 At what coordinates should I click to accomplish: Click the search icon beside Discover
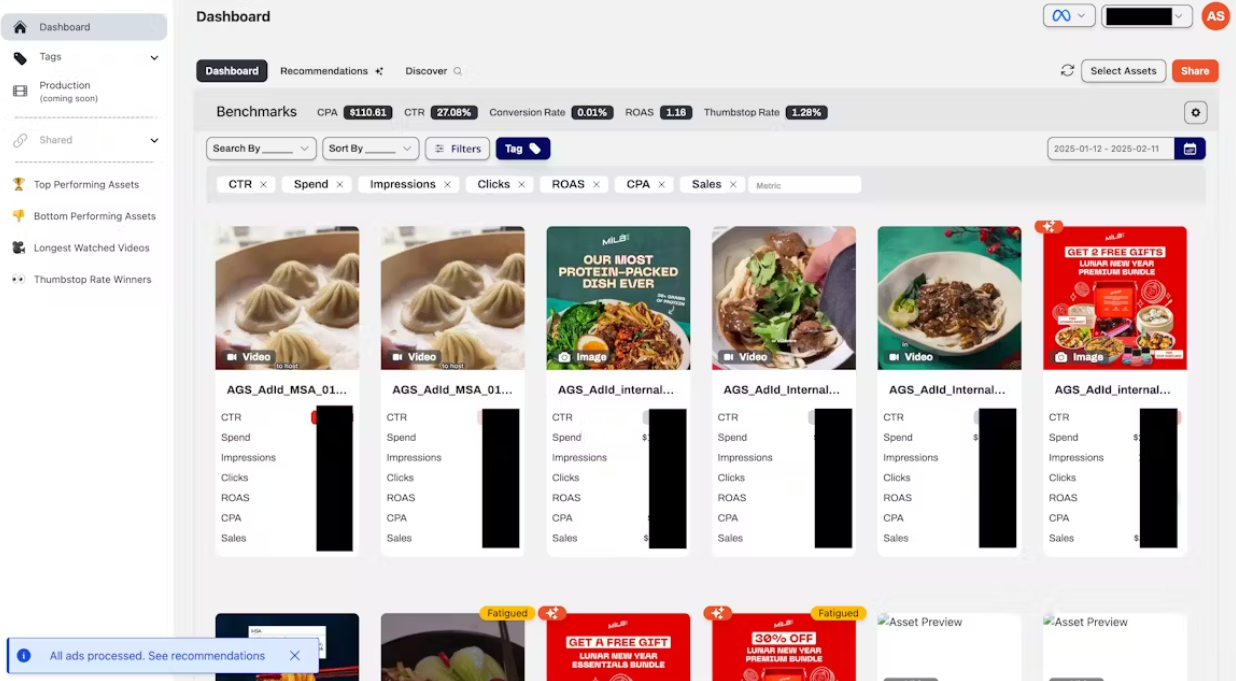click(458, 71)
